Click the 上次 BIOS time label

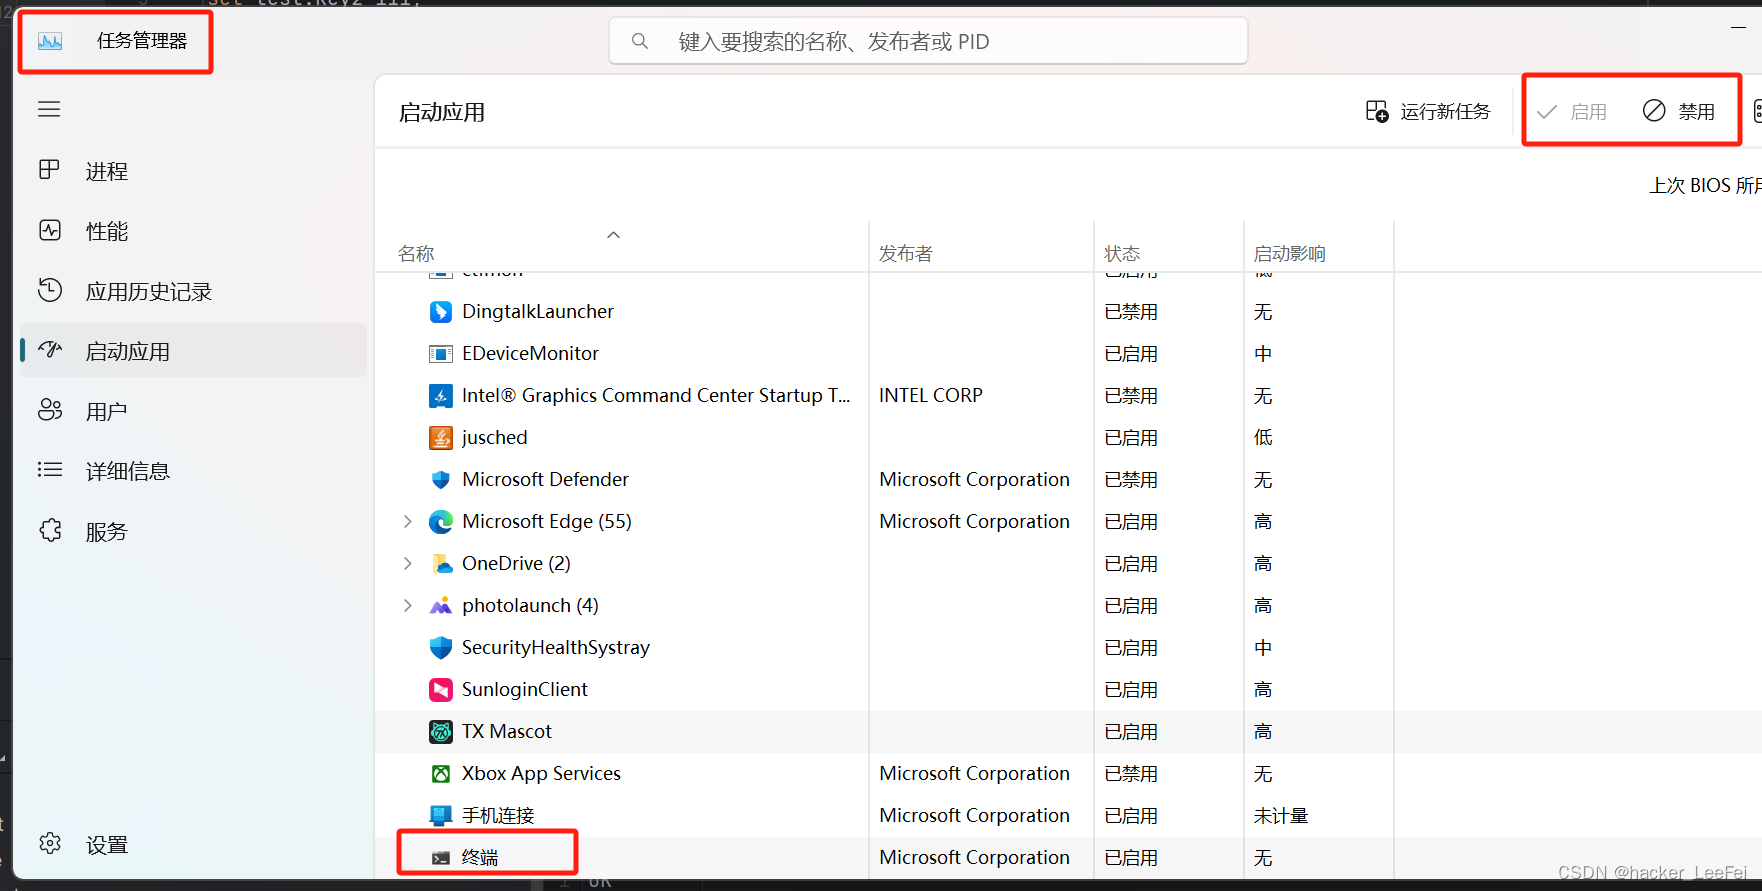pos(1705,185)
